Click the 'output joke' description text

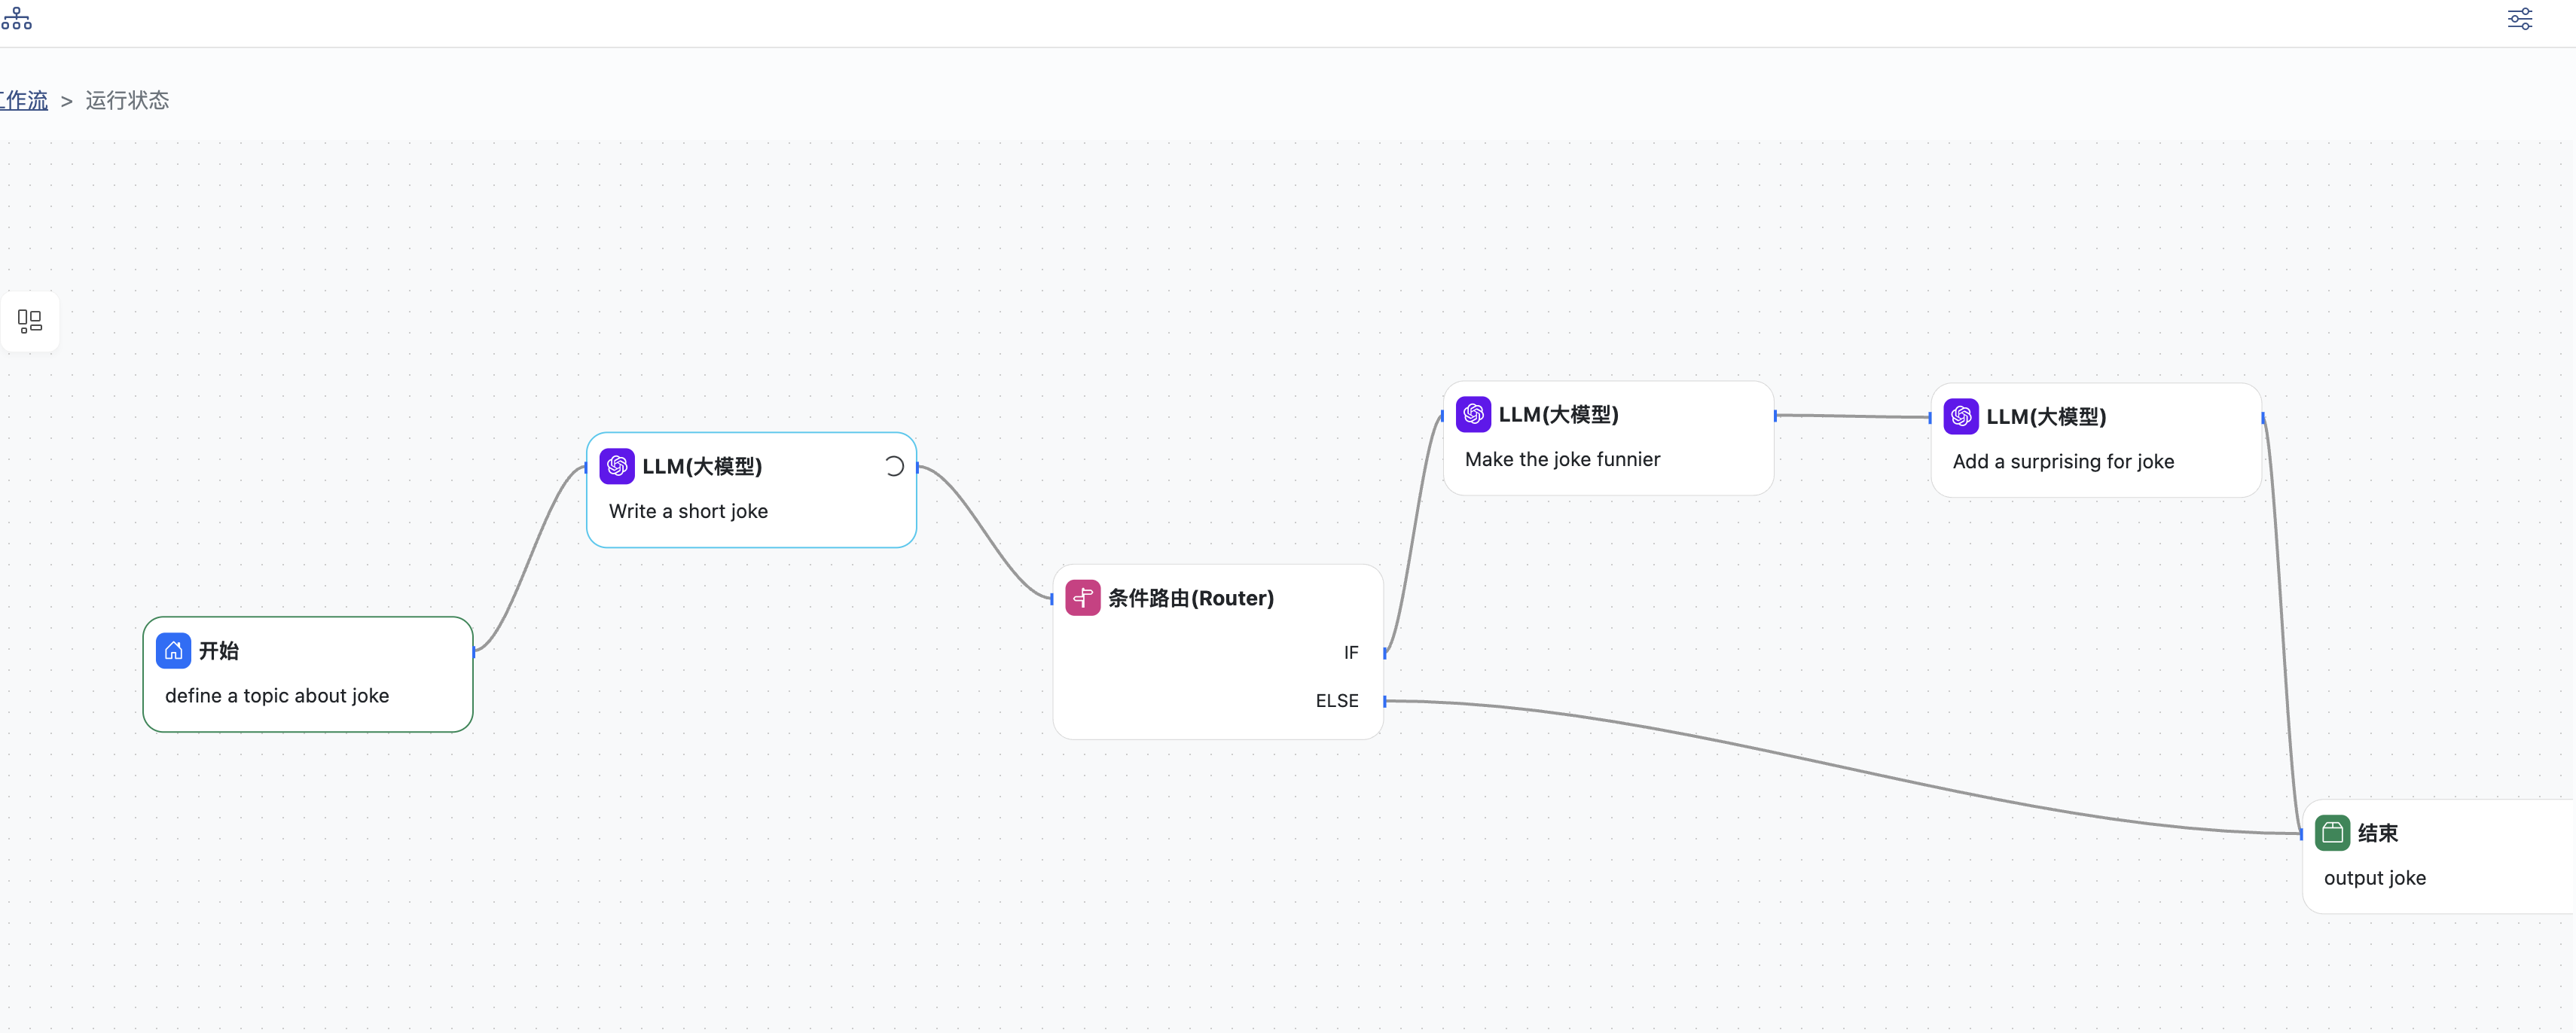2374,878
